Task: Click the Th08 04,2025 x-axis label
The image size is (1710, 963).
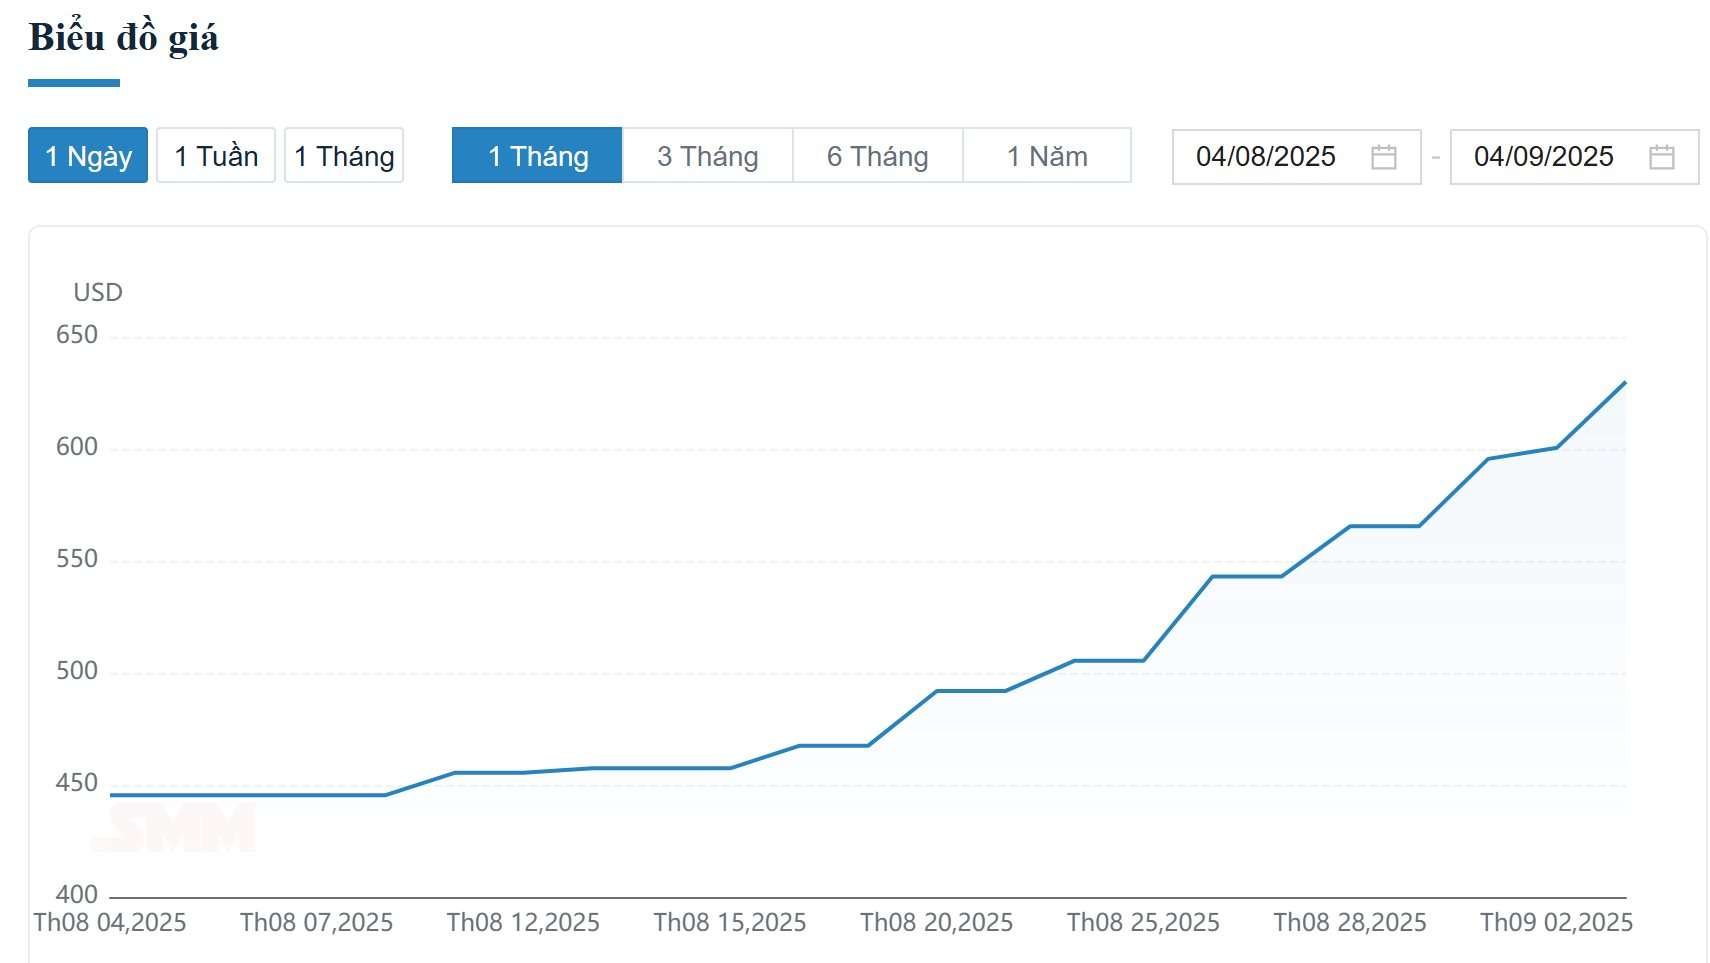Action: [110, 922]
